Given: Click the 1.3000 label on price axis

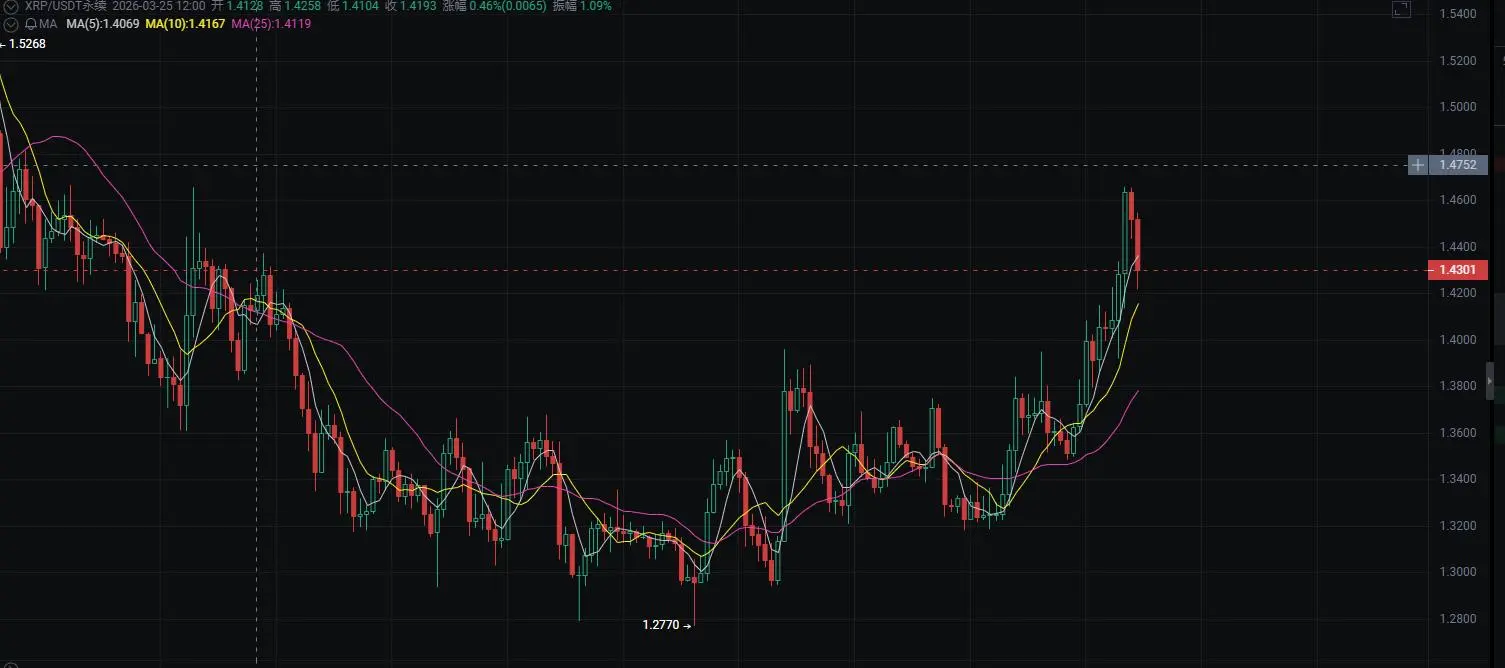Looking at the screenshot, I should click(1457, 572).
